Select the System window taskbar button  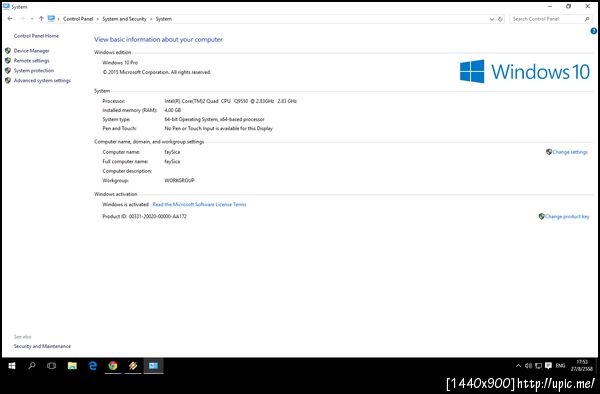point(153,366)
